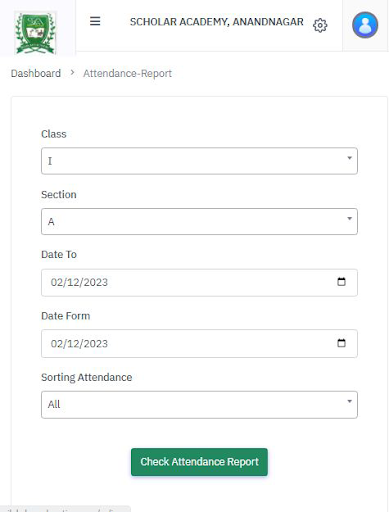Open the hamburger menu icon
This screenshot has height=512, width=389.
pos(95,21)
